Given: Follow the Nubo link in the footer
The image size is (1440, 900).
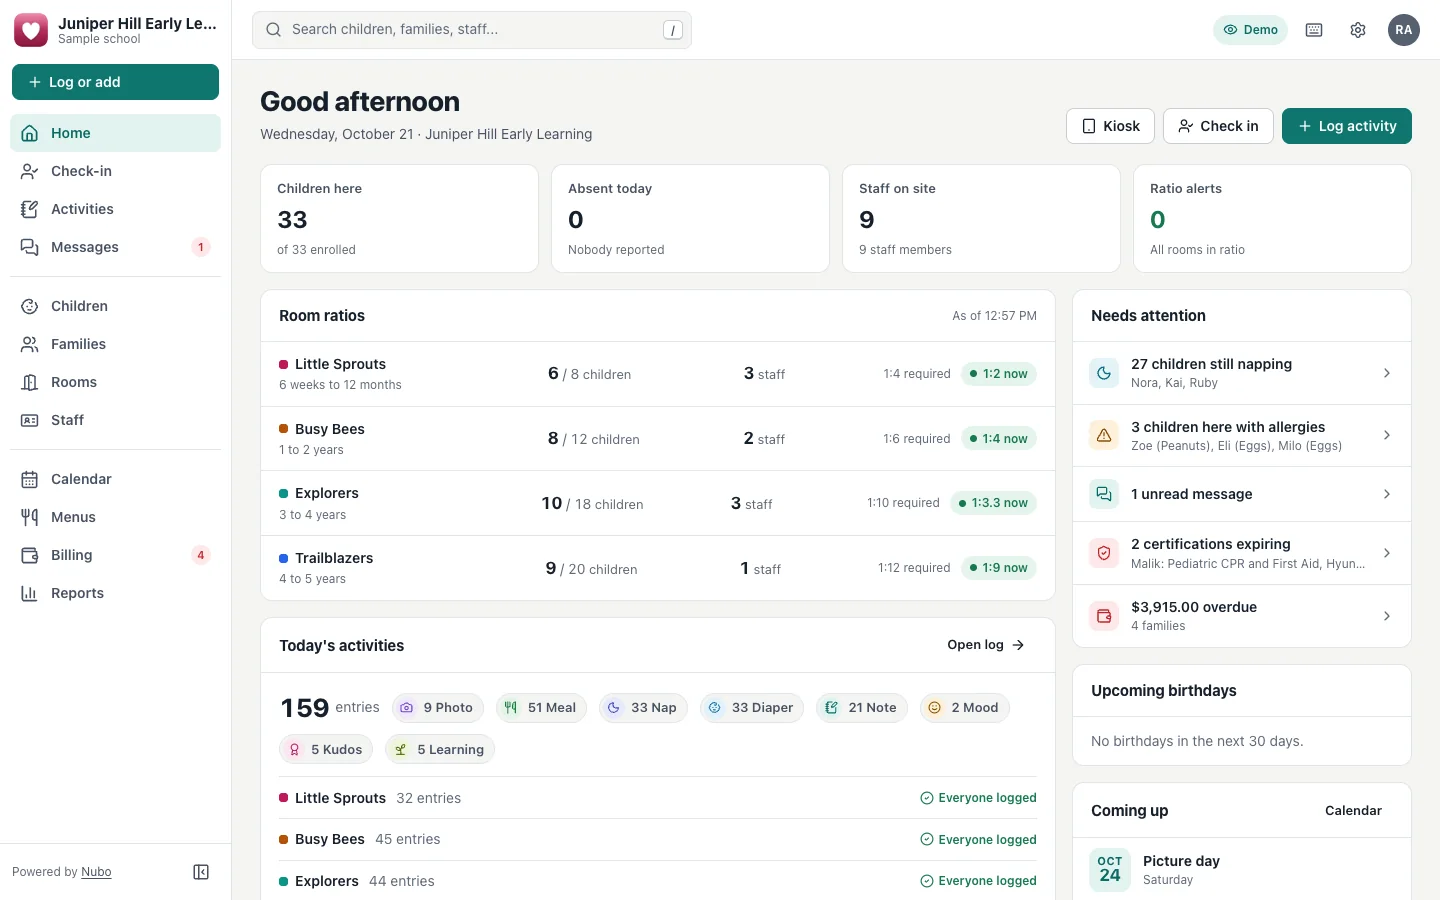Looking at the screenshot, I should 96,872.
